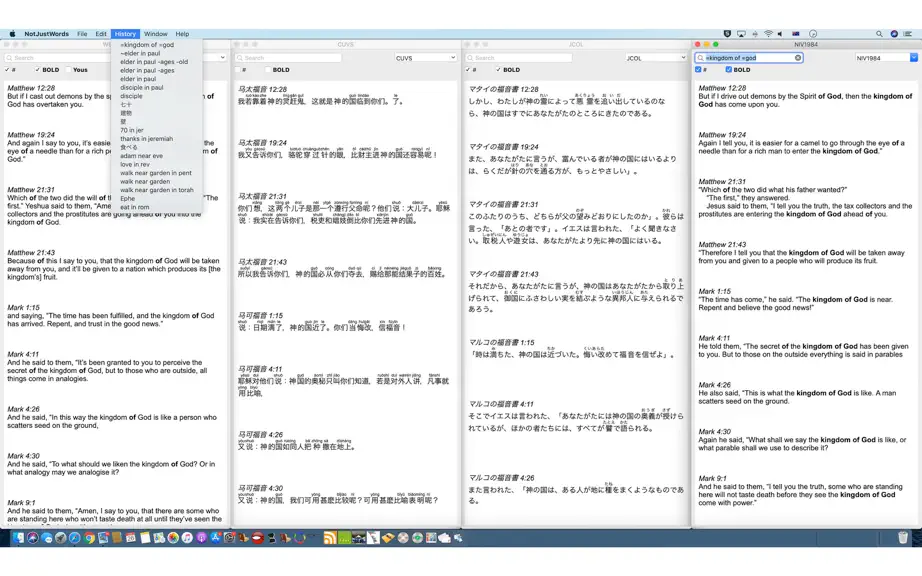The width and height of the screenshot is (922, 576).
Task: Click 'Mark 9:1' reference in NIV1984 window
Action: (712, 478)
